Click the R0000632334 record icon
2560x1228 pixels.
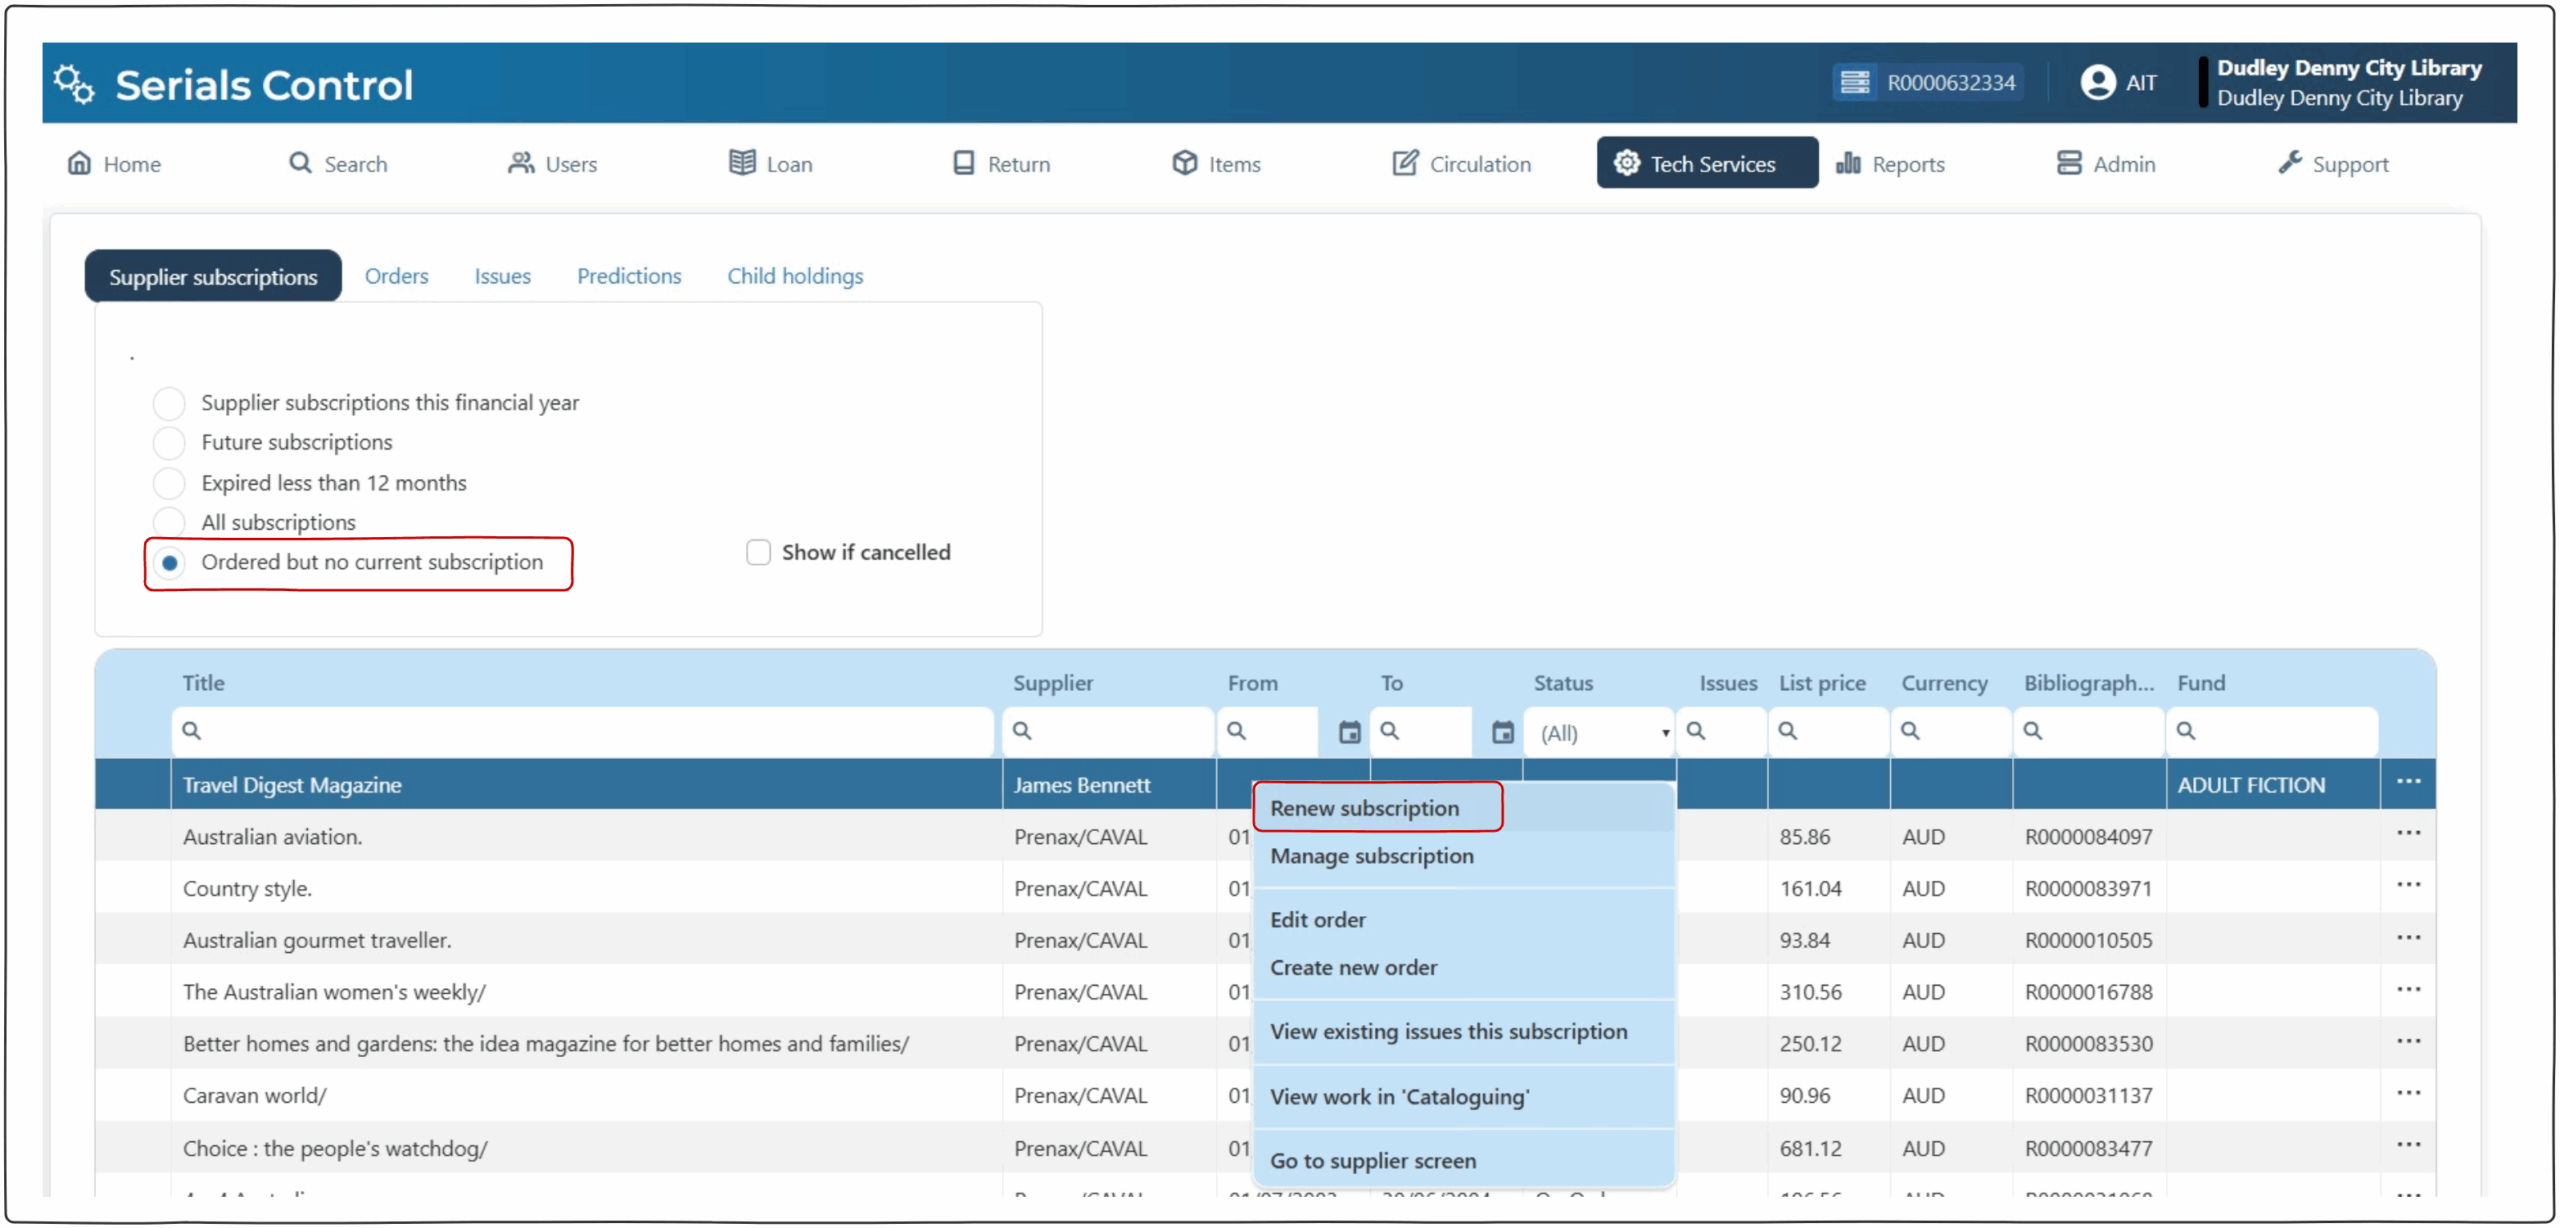(x=1854, y=82)
